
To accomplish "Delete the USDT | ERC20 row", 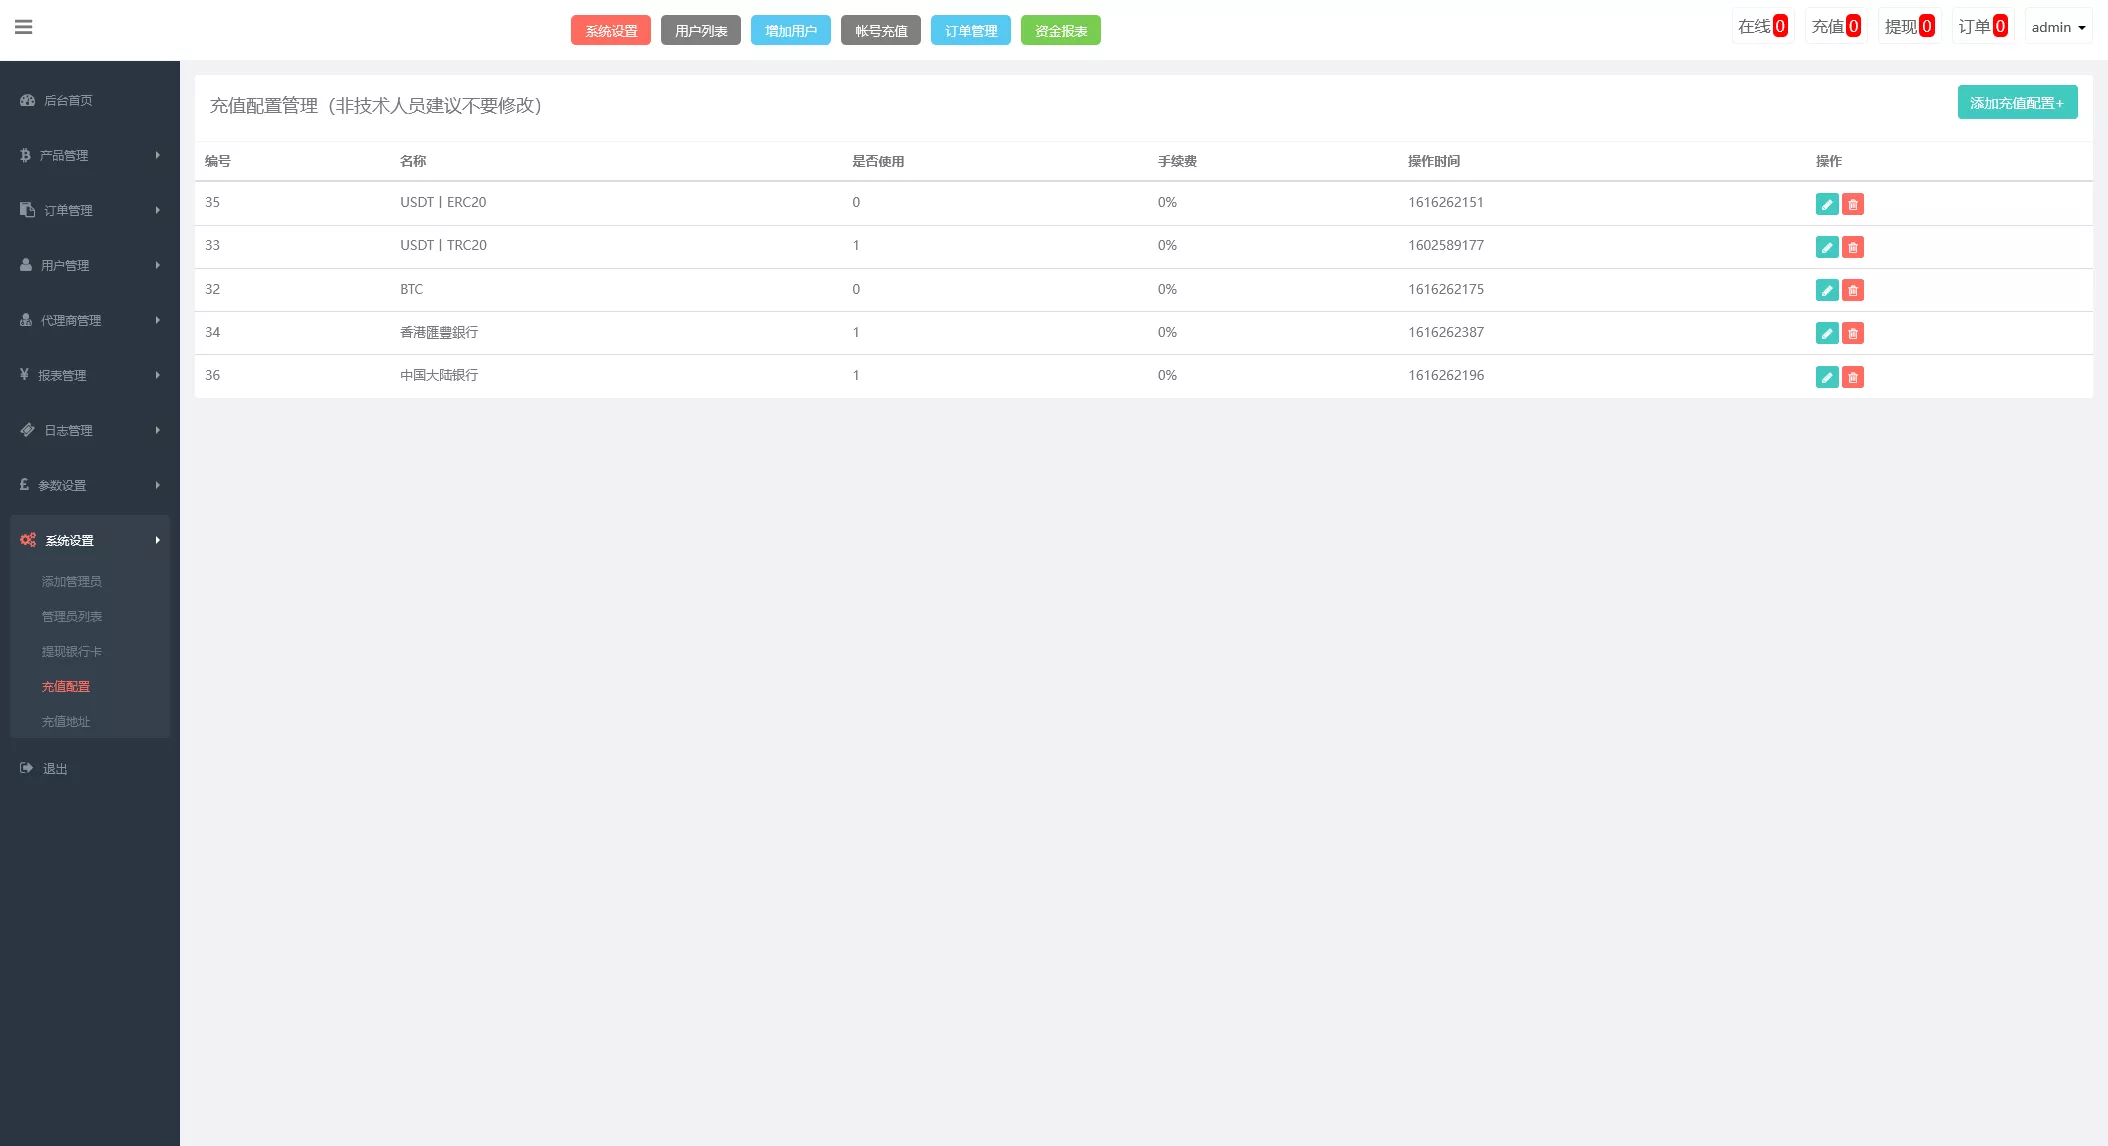I will point(1852,204).
